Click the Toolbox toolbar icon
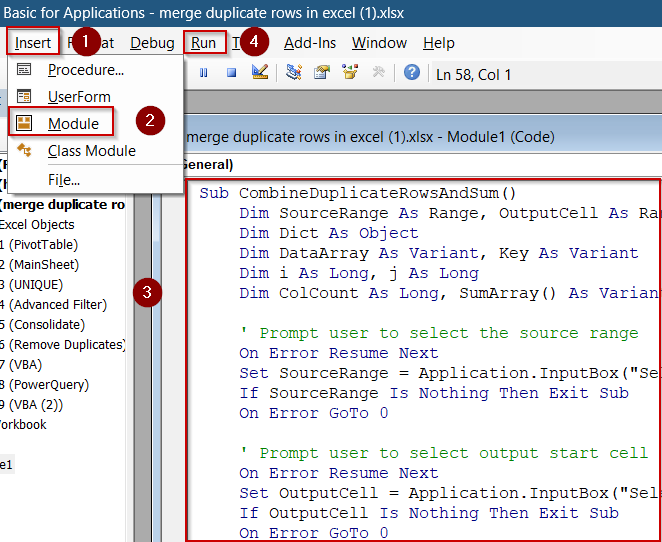 (x=378, y=72)
